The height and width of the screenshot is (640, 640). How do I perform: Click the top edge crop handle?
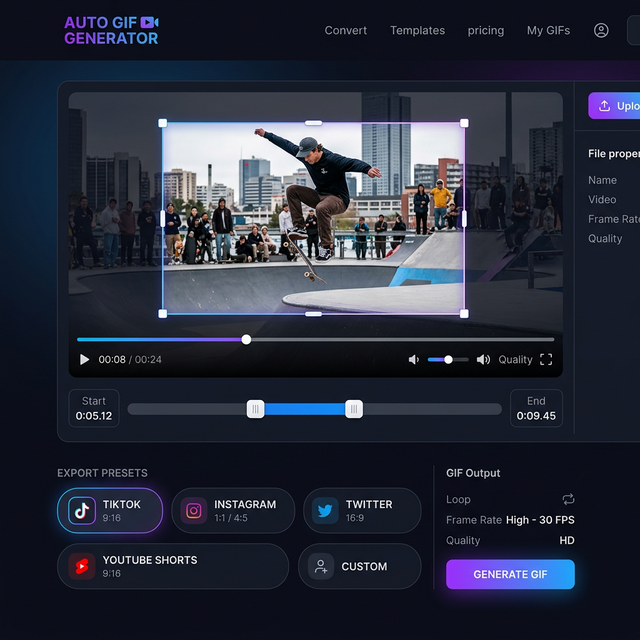coord(313,123)
